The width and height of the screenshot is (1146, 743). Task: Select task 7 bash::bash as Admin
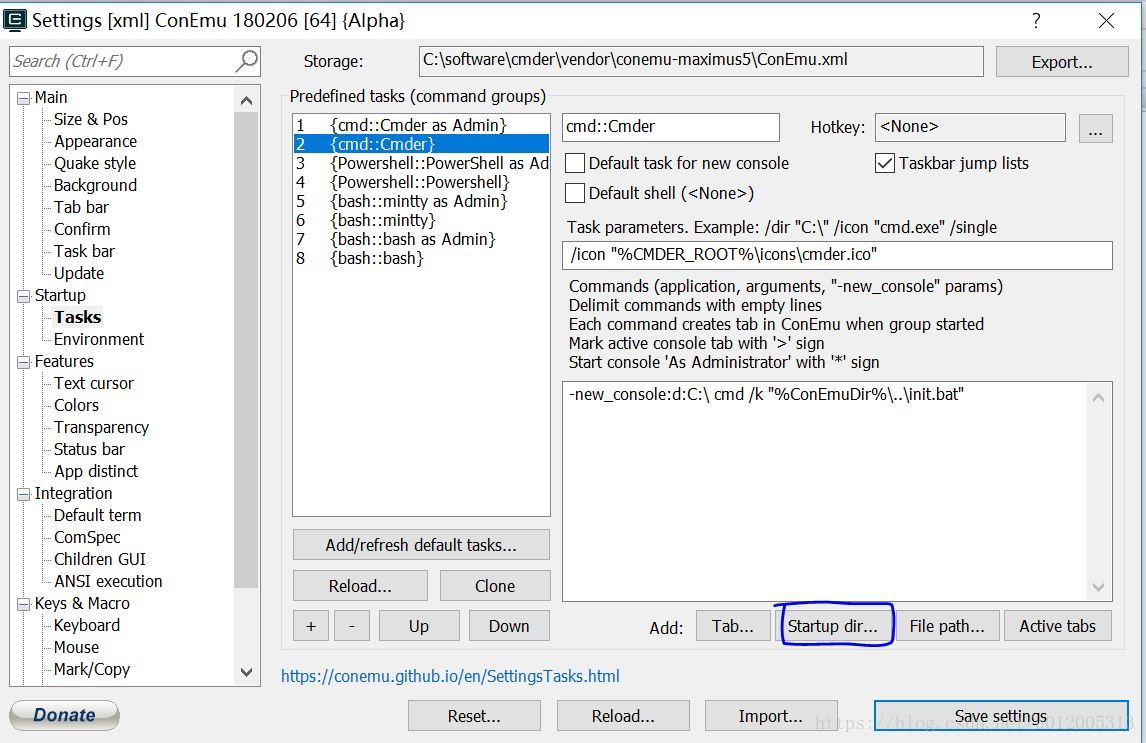pyautogui.click(x=421, y=239)
